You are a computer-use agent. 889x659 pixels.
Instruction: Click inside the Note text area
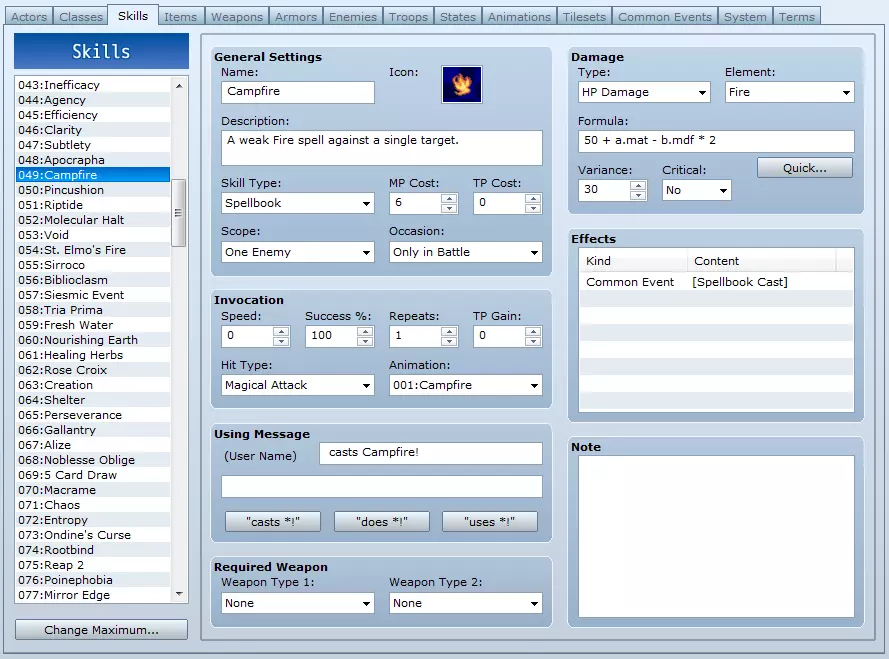[x=716, y=537]
